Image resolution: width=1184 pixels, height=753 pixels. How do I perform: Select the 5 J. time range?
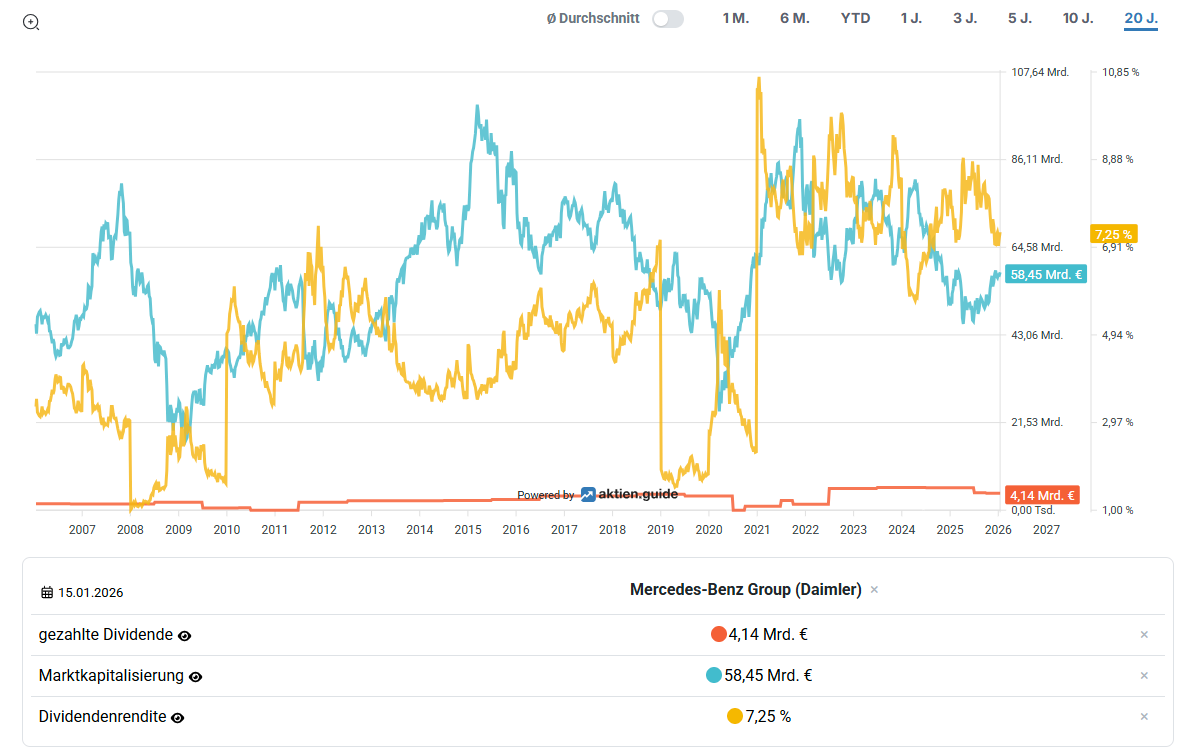coord(1020,19)
